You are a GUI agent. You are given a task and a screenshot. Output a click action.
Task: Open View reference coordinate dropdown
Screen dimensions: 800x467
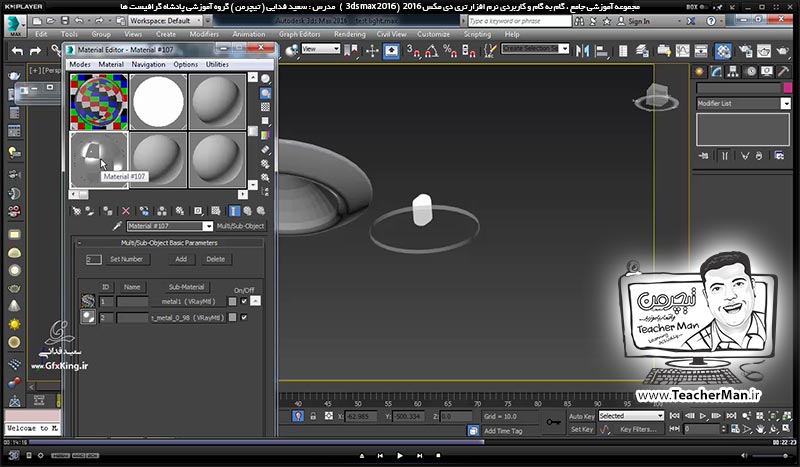(x=320, y=49)
